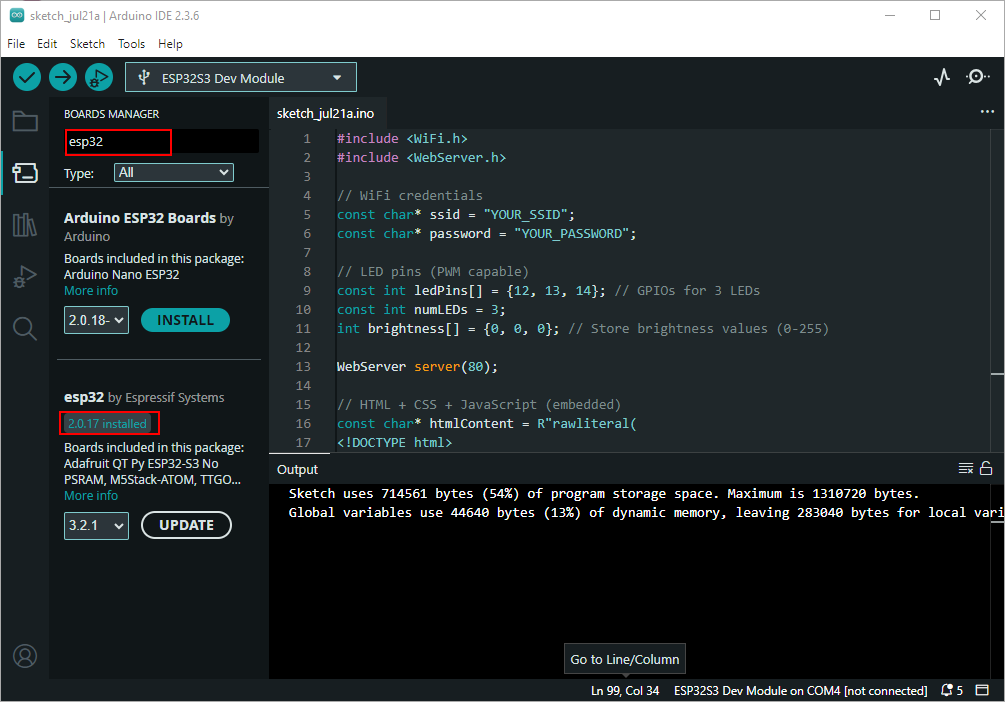Toggle the Output scroll lock icon

986,469
